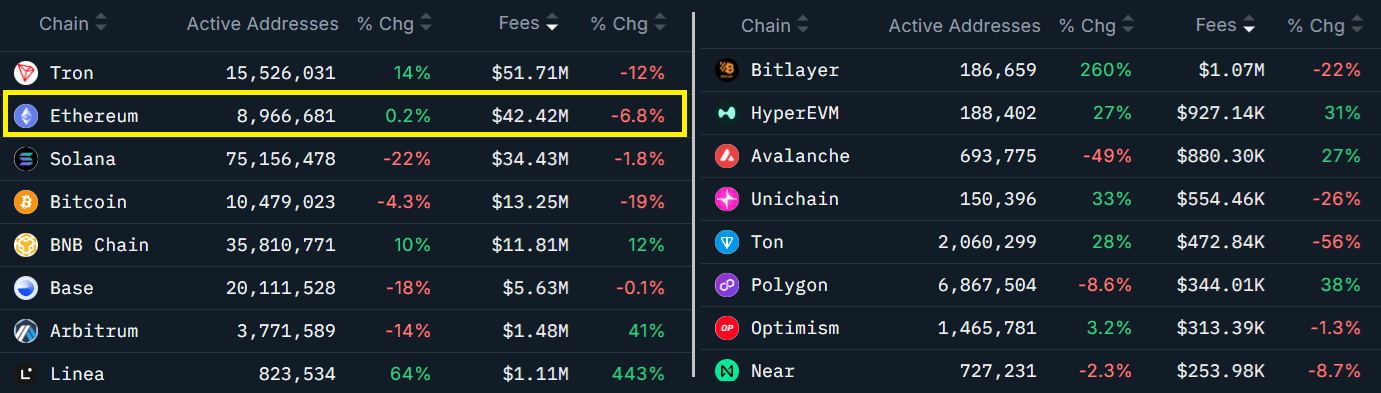This screenshot has width=1381, height=393.
Task: Sort left table by Fees arrows
Action: [552, 24]
